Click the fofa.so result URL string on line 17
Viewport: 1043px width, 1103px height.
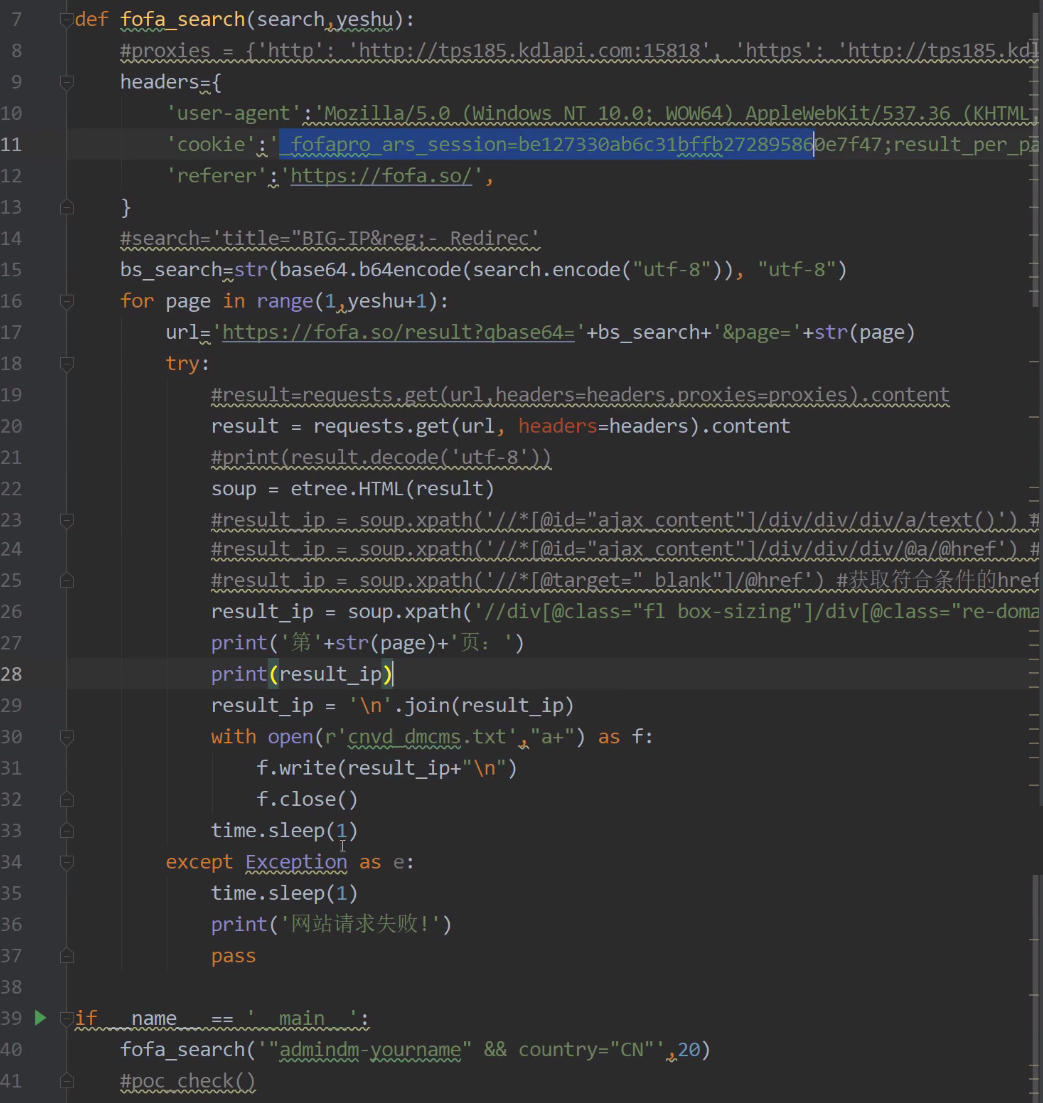pyautogui.click(x=400, y=332)
